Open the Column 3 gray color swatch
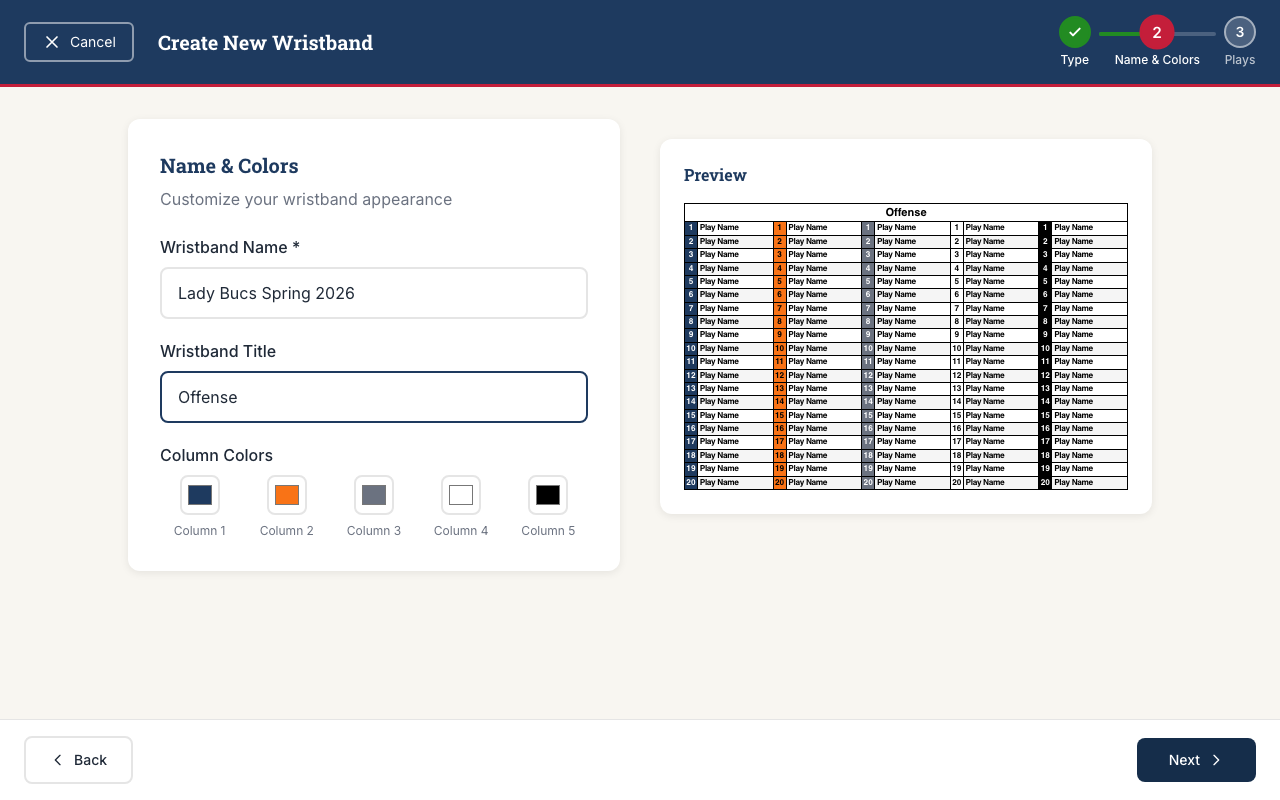The image size is (1280, 800). click(x=374, y=495)
